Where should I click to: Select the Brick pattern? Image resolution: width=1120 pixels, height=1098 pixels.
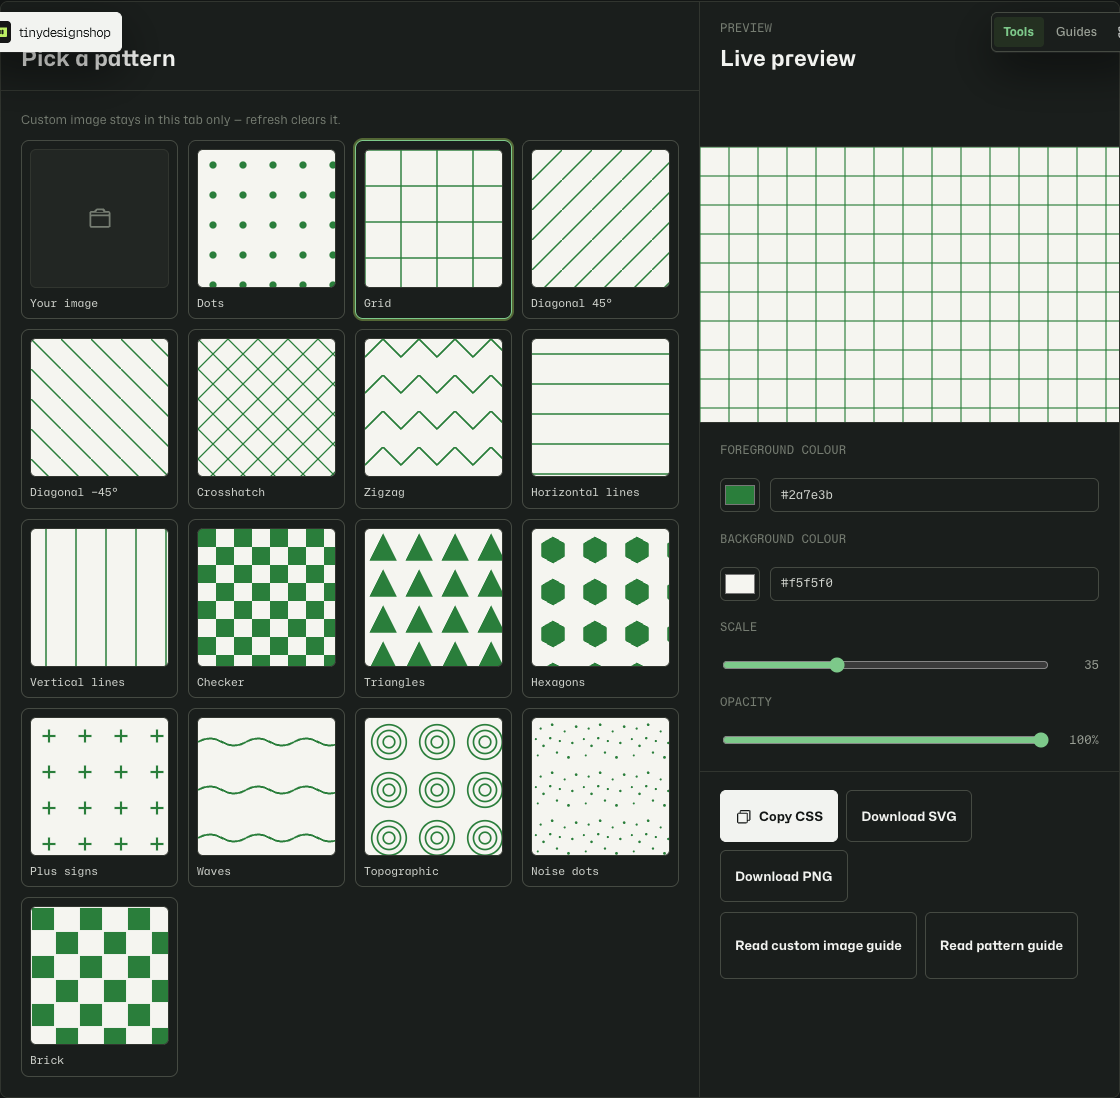pyautogui.click(x=99, y=987)
